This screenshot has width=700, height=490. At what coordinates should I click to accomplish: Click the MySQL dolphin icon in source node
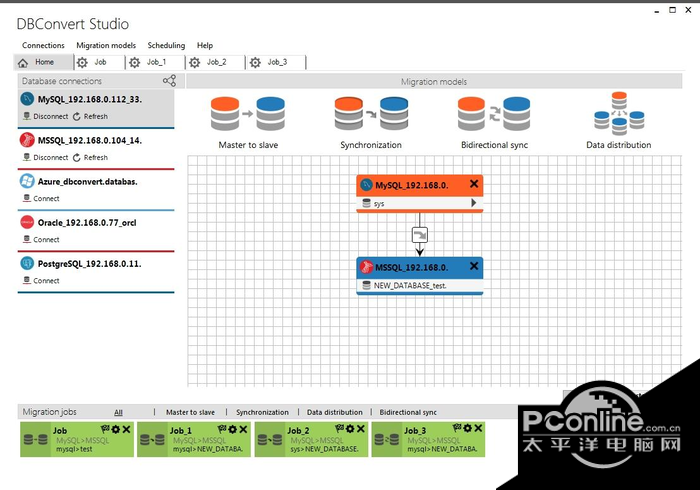coord(367,185)
